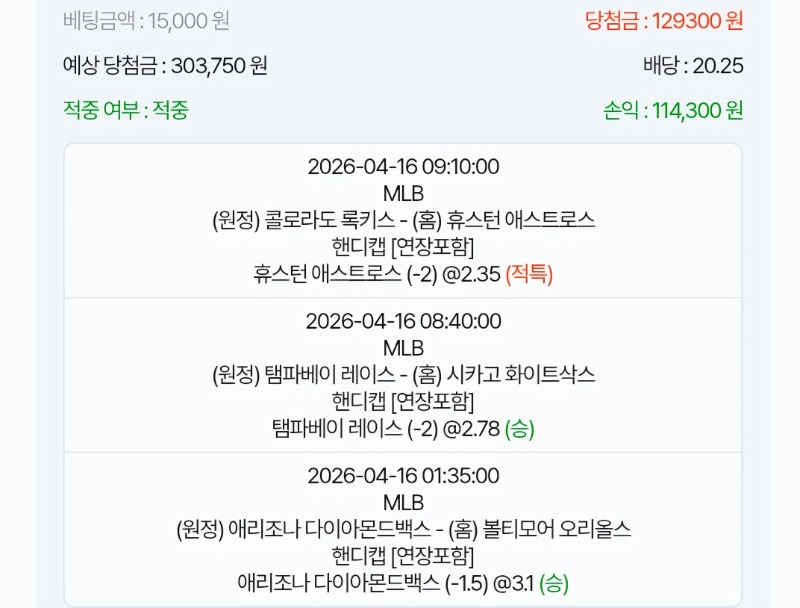Select the 배당 20.25 odds value
Viewport: 800px width, 608px height.
693,66
